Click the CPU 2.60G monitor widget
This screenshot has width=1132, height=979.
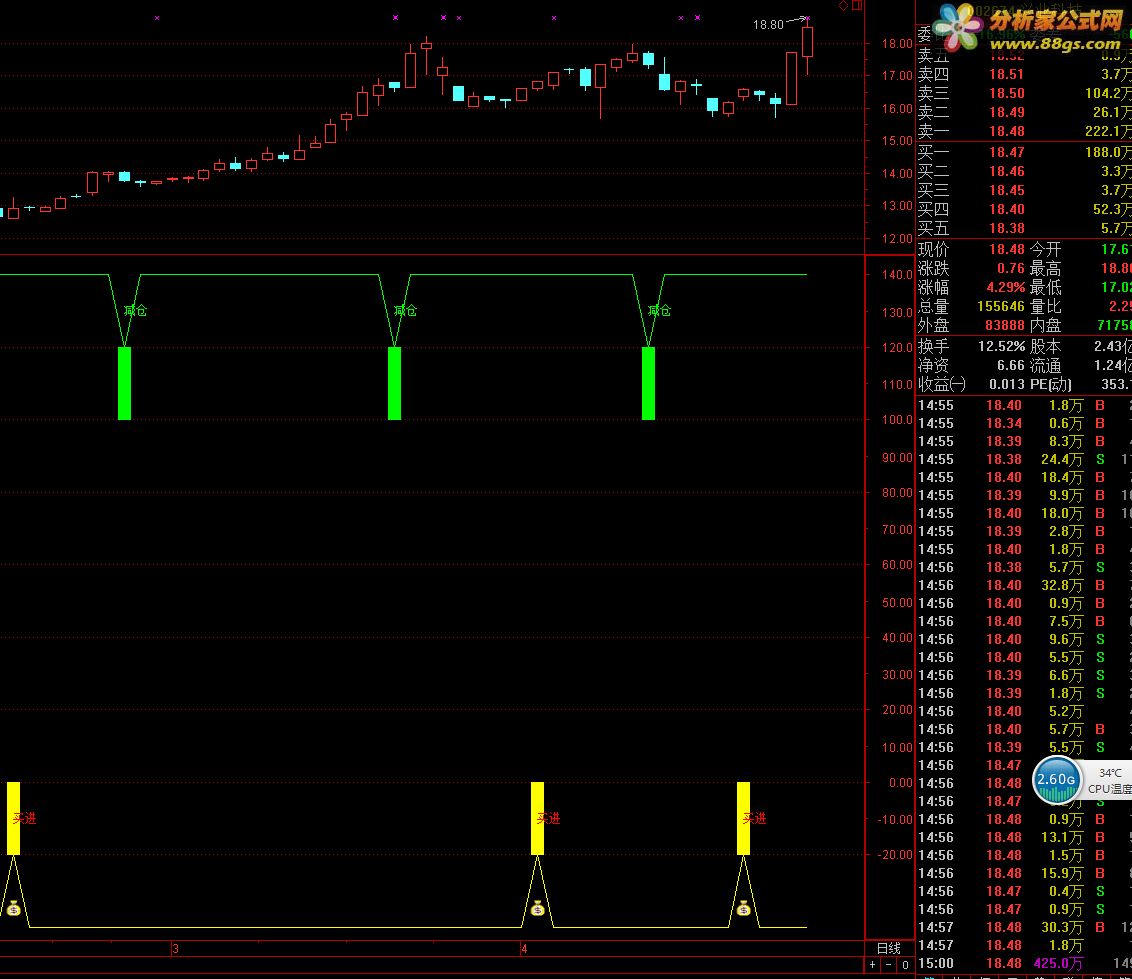(x=1056, y=780)
